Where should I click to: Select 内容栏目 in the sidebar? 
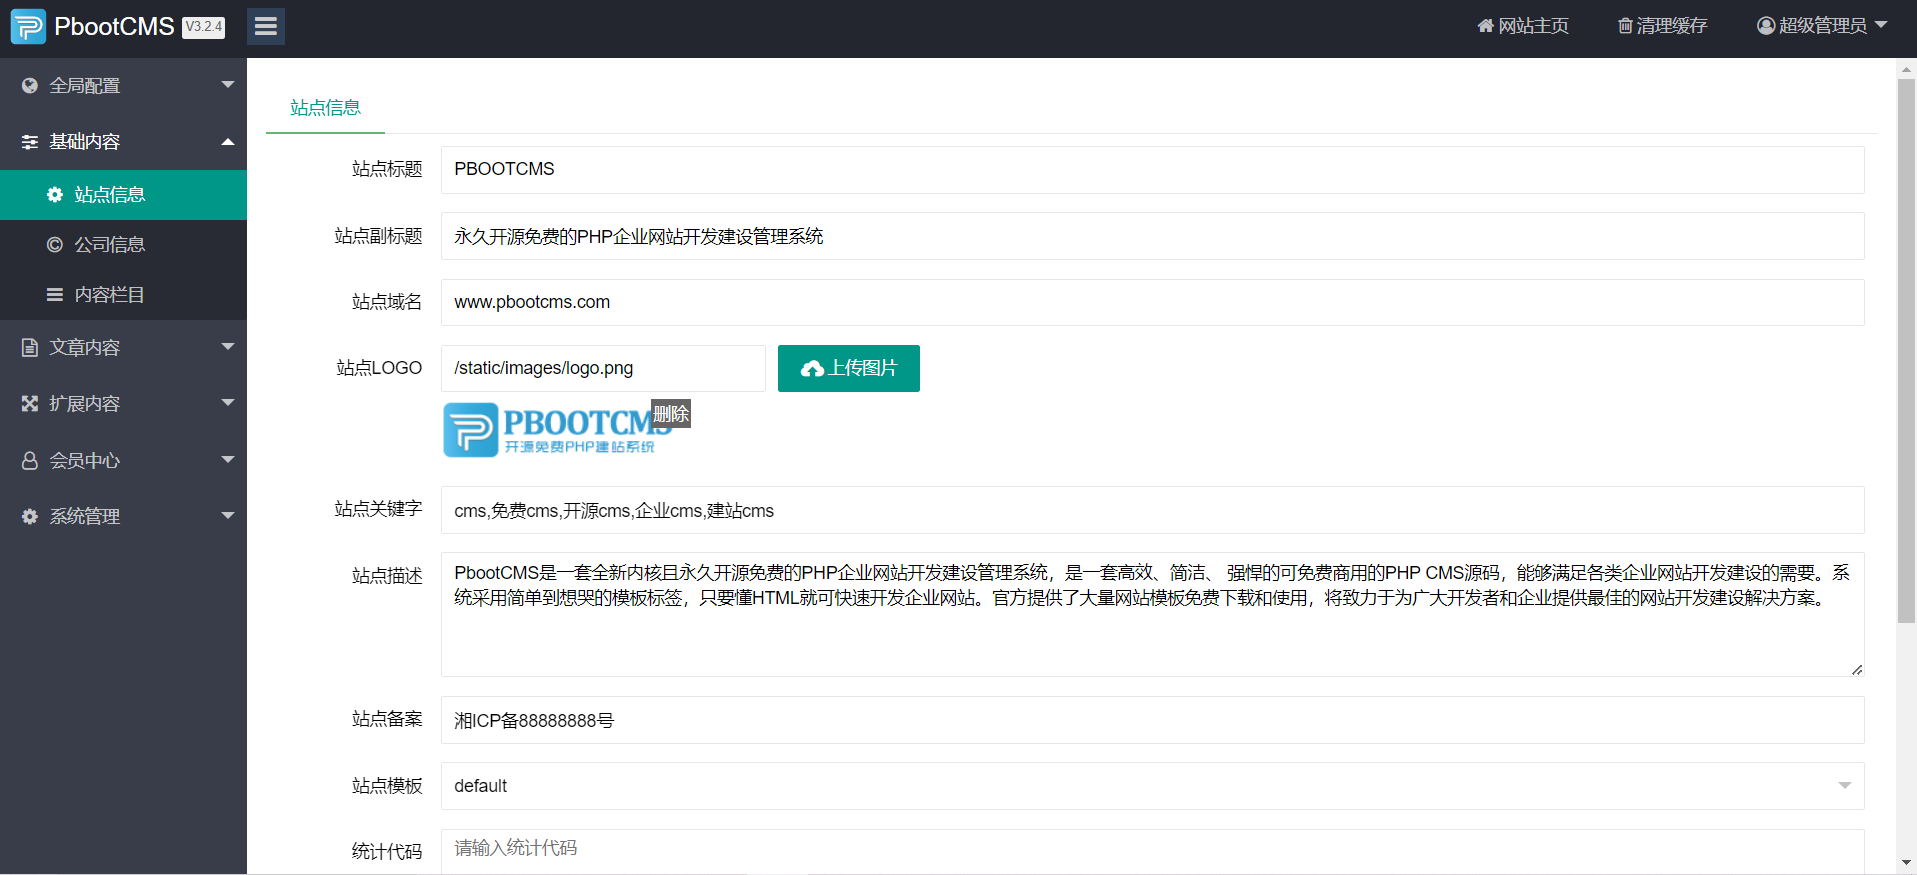(x=123, y=295)
